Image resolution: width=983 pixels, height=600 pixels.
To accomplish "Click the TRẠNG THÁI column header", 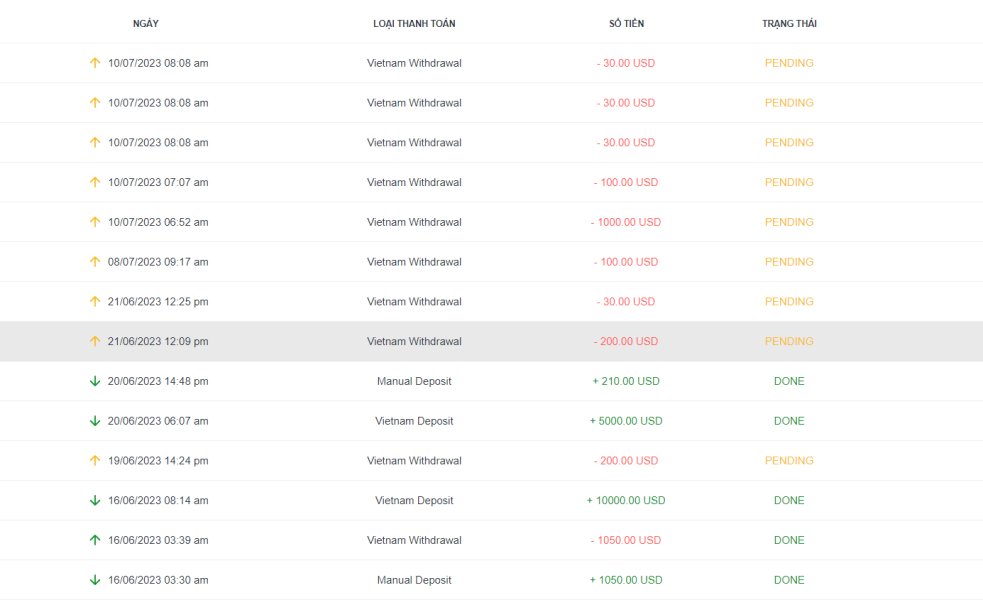I will click(789, 23).
